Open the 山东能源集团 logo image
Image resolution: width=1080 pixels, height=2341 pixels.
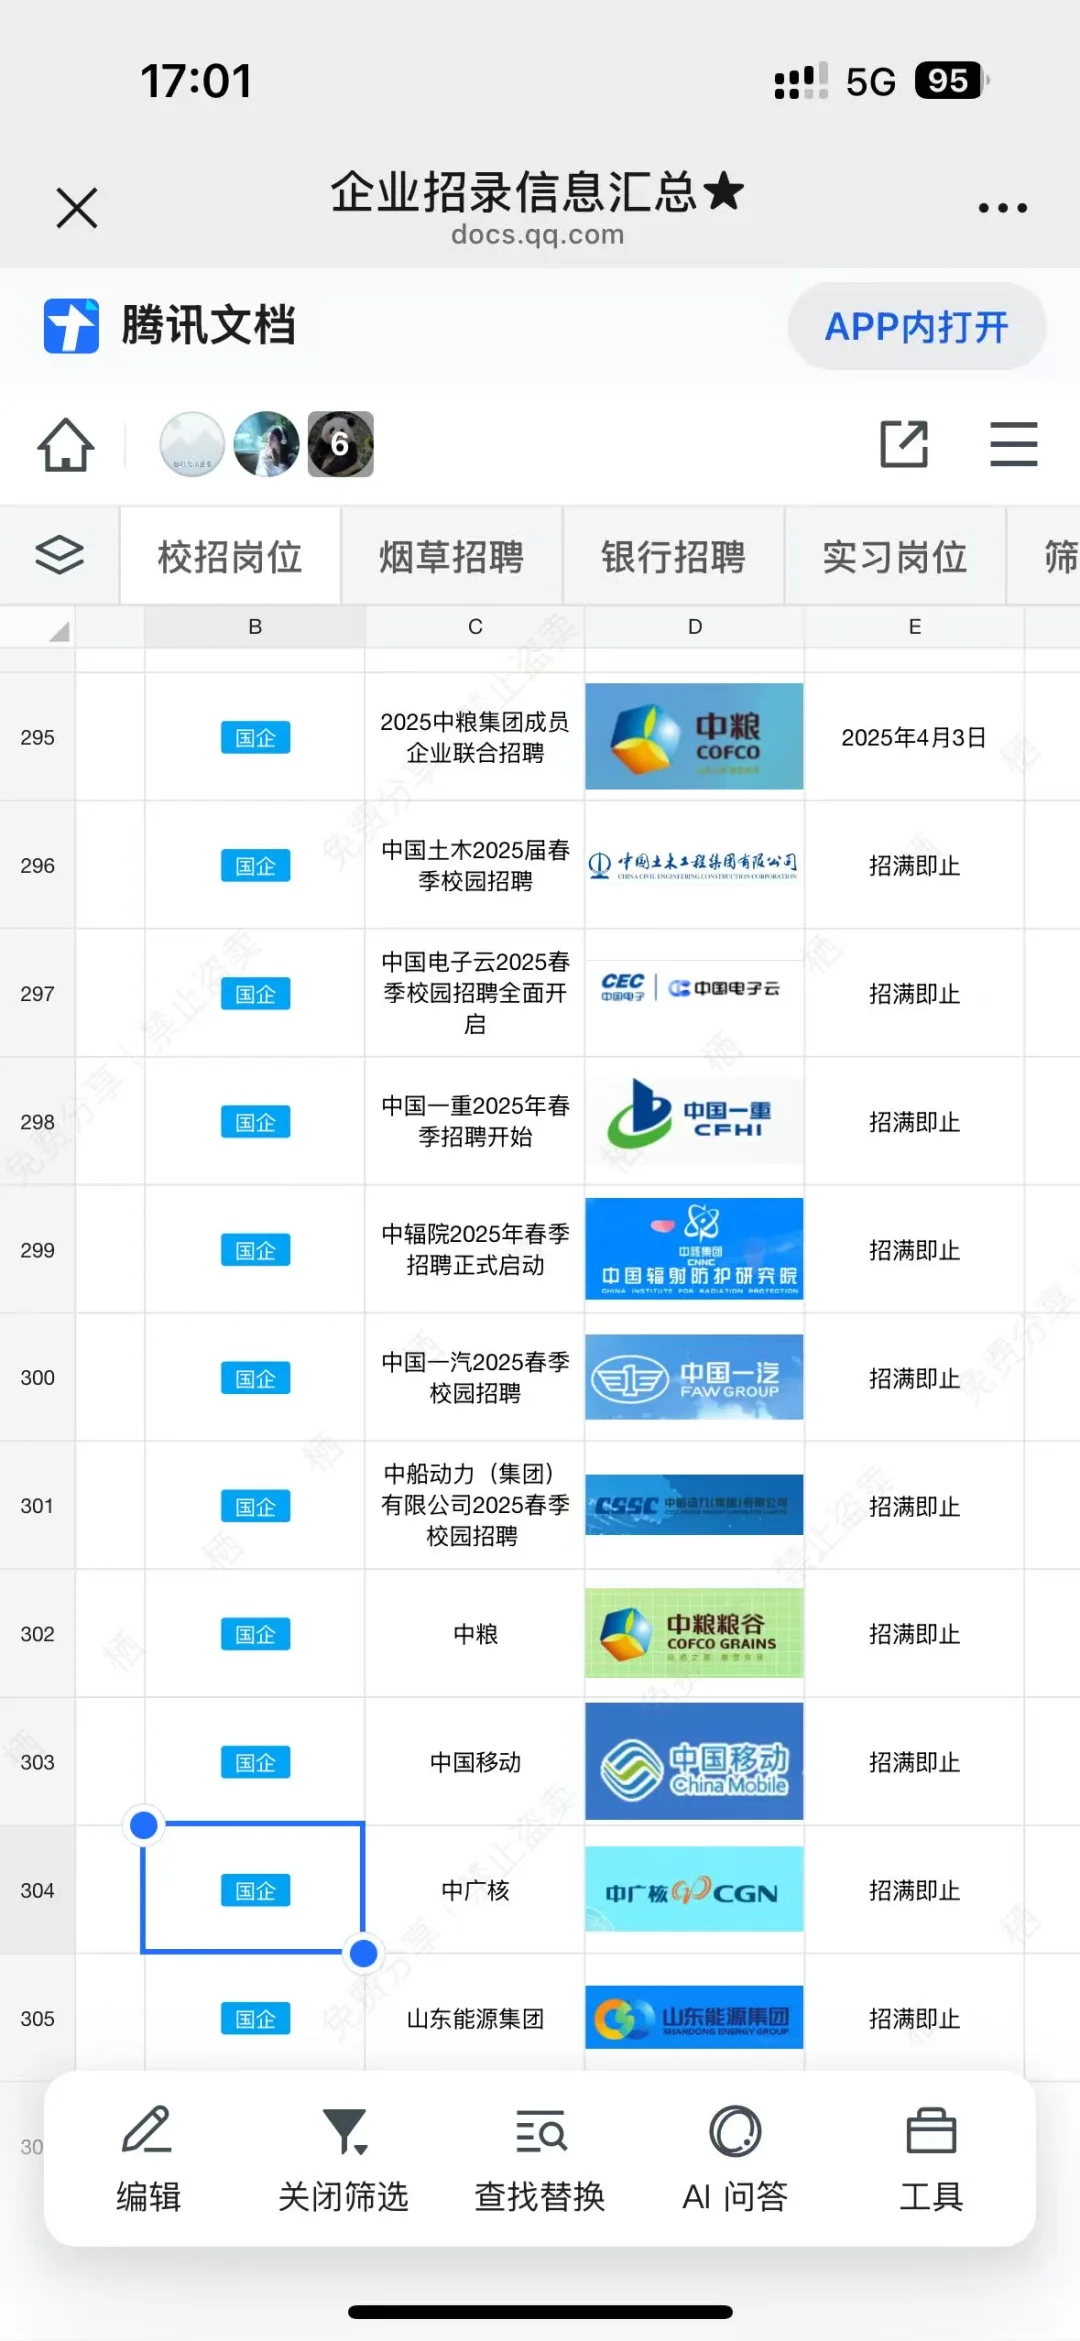click(694, 2017)
